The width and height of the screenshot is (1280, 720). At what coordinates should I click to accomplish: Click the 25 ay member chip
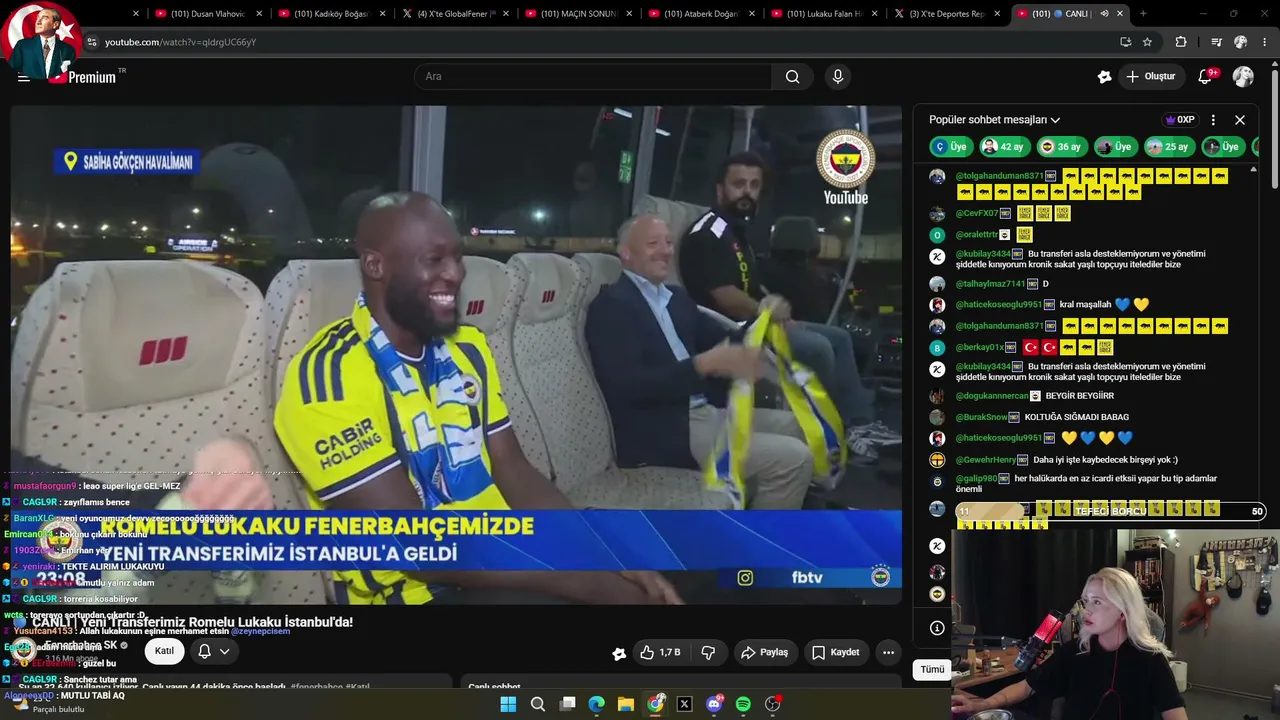[x=1168, y=147]
